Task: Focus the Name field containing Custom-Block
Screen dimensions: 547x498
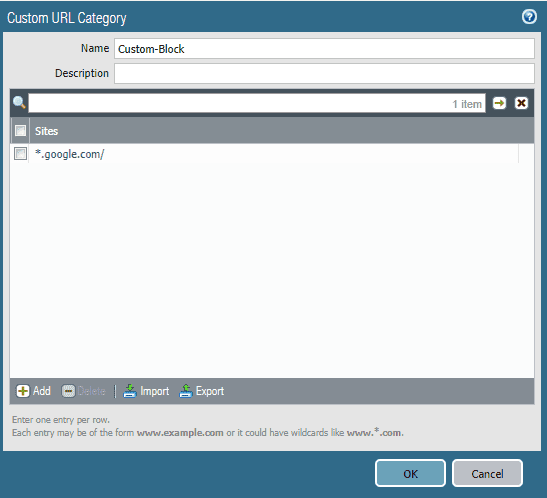Action: click(324, 48)
